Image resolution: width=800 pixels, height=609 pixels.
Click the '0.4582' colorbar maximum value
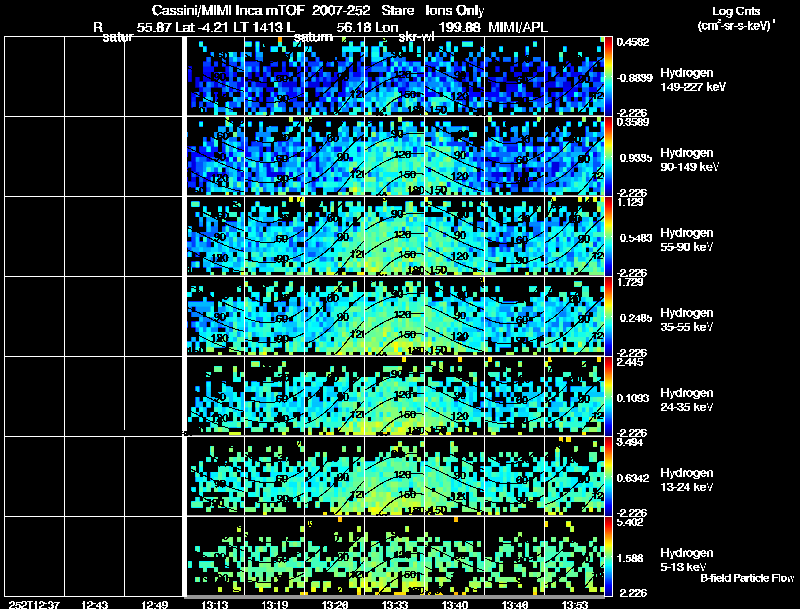click(633, 42)
